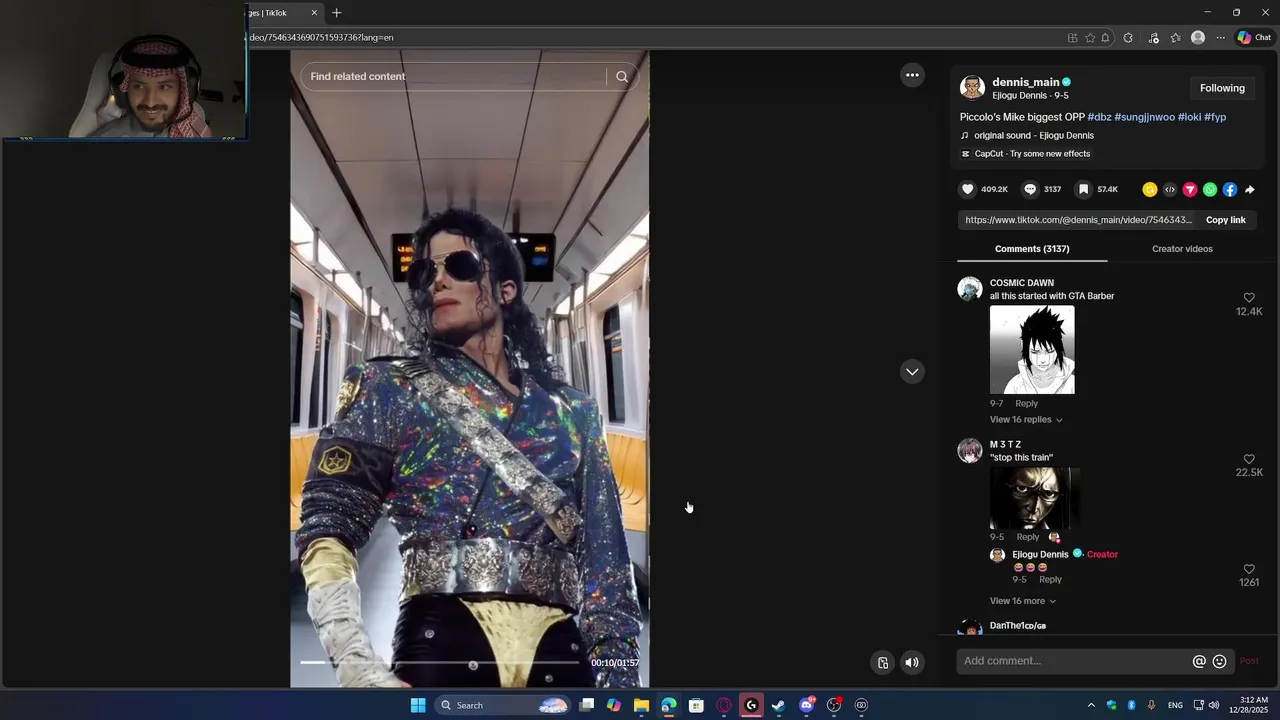Open Steam from the taskbar
This screenshot has height=720, width=1280.
[x=778, y=705]
